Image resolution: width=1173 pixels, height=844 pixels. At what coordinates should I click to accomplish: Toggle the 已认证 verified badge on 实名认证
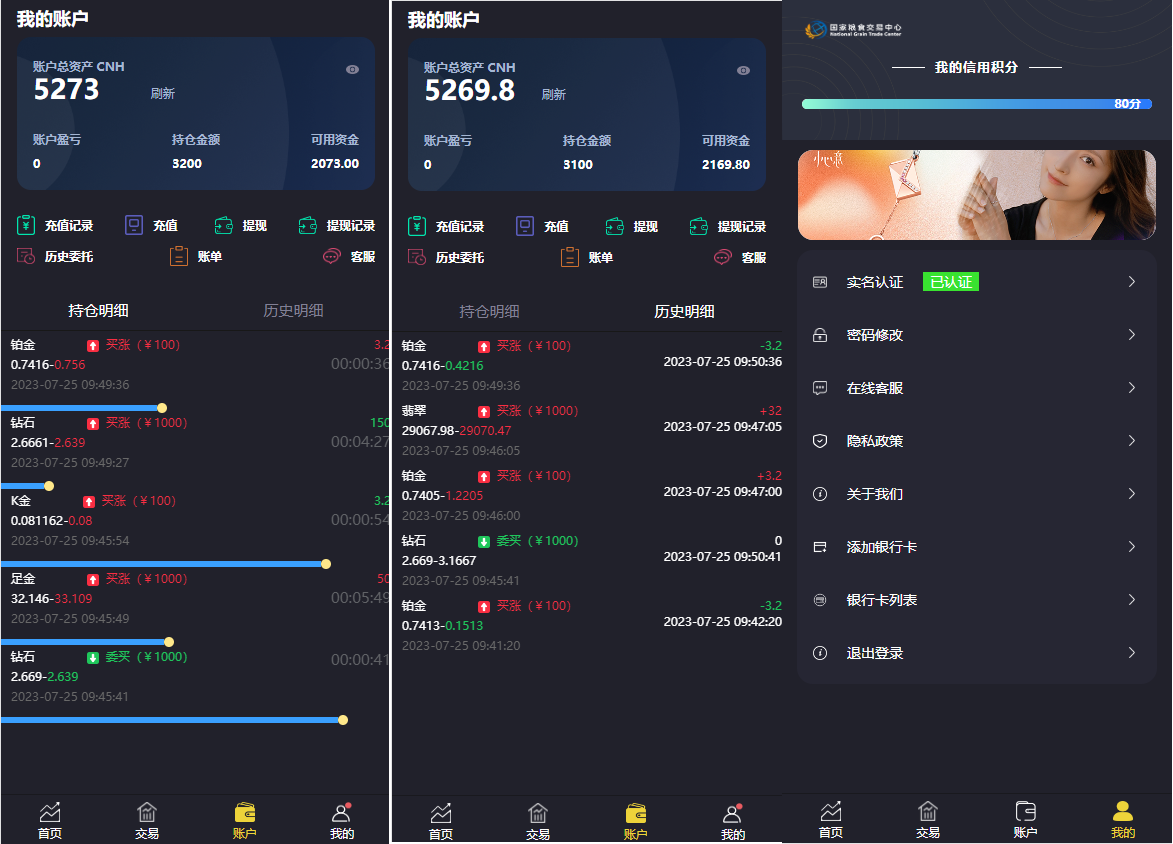click(x=950, y=281)
